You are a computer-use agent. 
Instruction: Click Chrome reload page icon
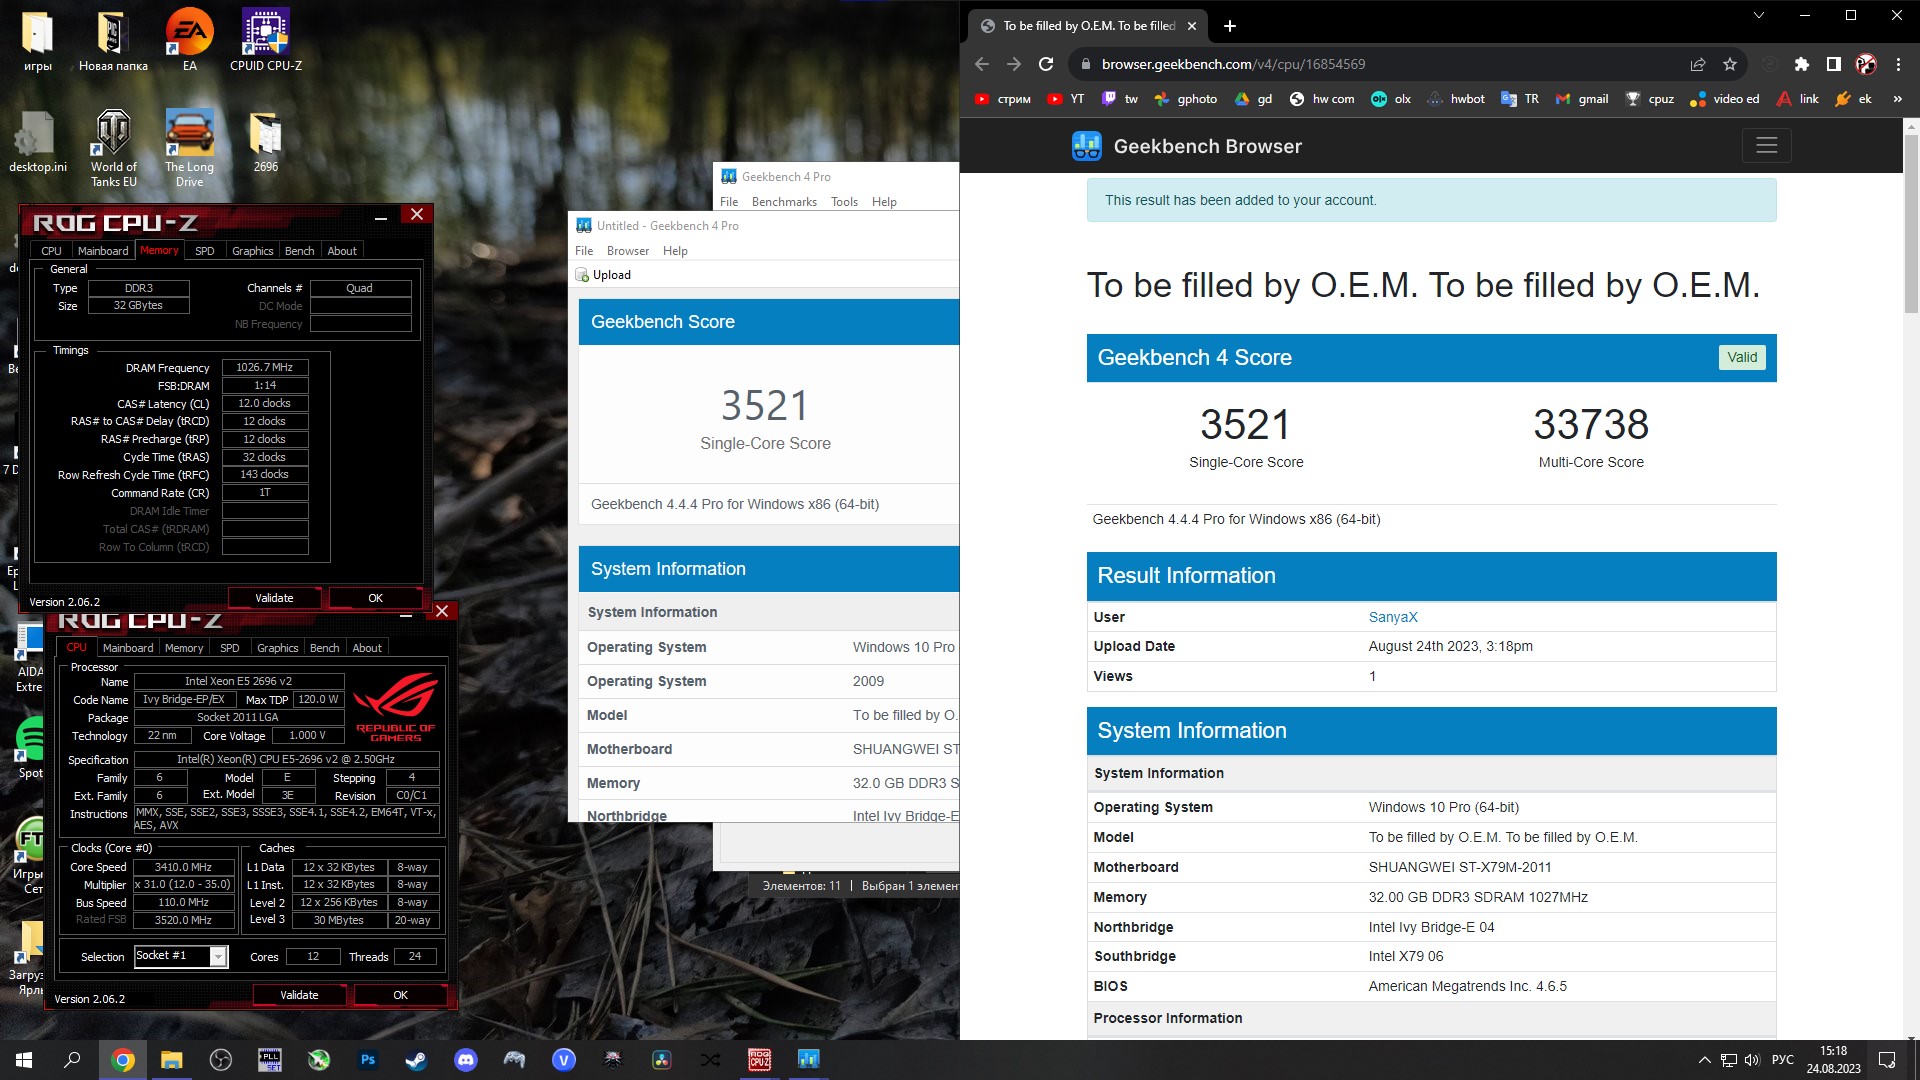coord(1046,64)
